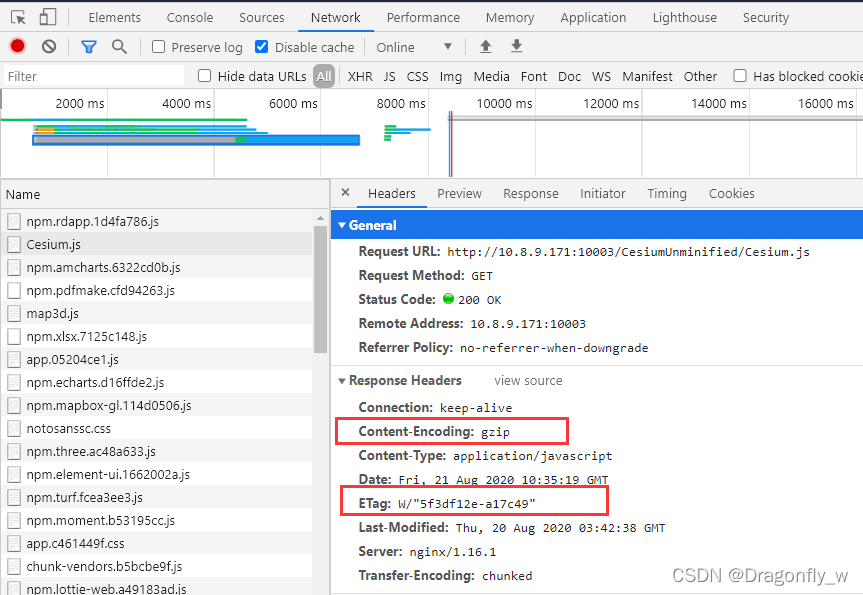Click the file icon beside npm.amcharts.6322cd0b.js

point(14,268)
